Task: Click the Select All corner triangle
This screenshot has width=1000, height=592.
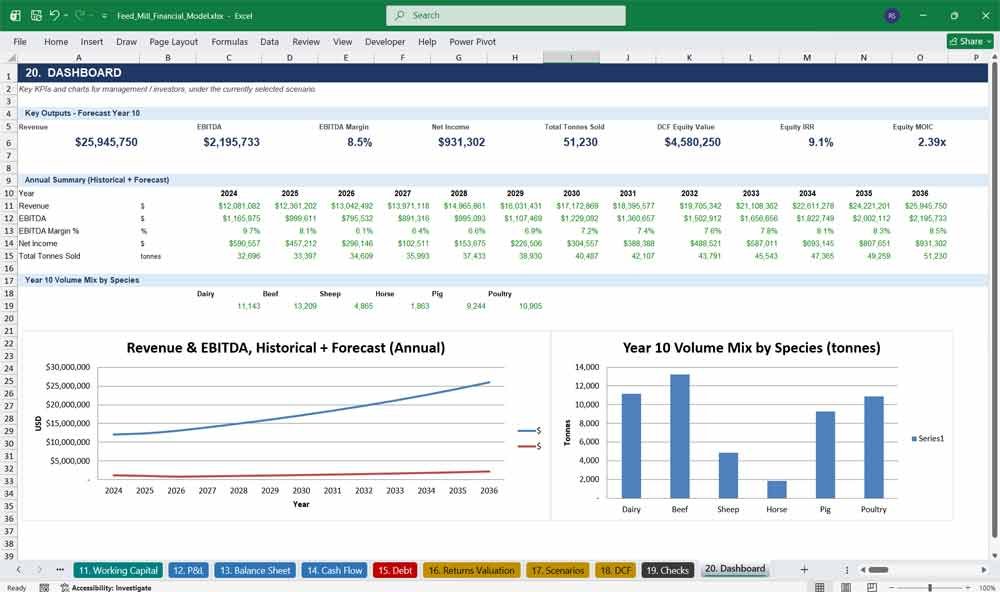Action: [x=11, y=57]
